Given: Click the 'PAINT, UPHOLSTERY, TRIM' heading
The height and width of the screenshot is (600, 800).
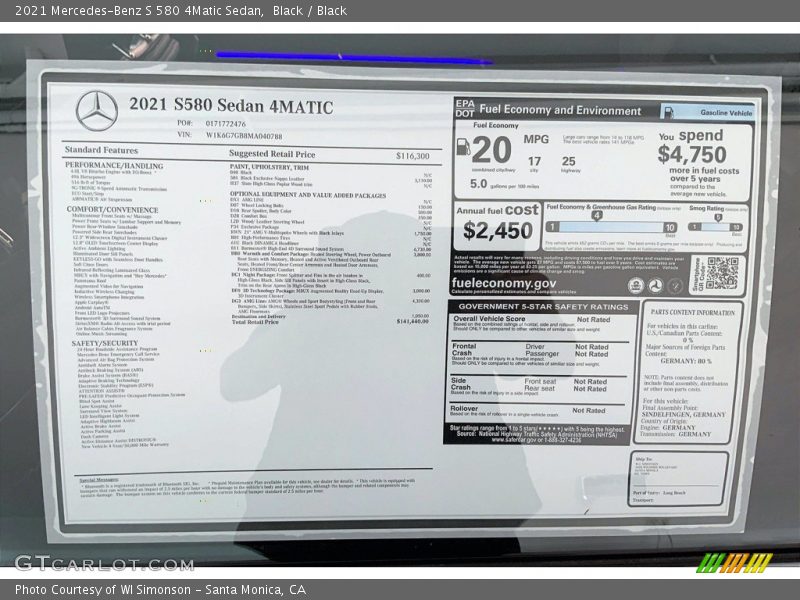Looking at the screenshot, I should pos(269,167).
